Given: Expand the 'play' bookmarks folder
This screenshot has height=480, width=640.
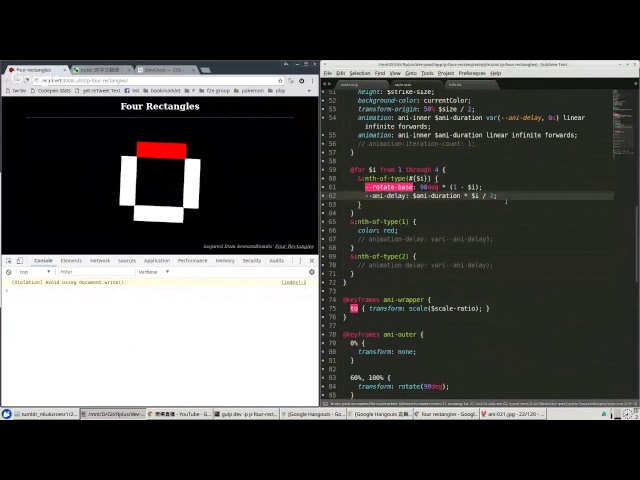Looking at the screenshot, I should pos(276,91).
